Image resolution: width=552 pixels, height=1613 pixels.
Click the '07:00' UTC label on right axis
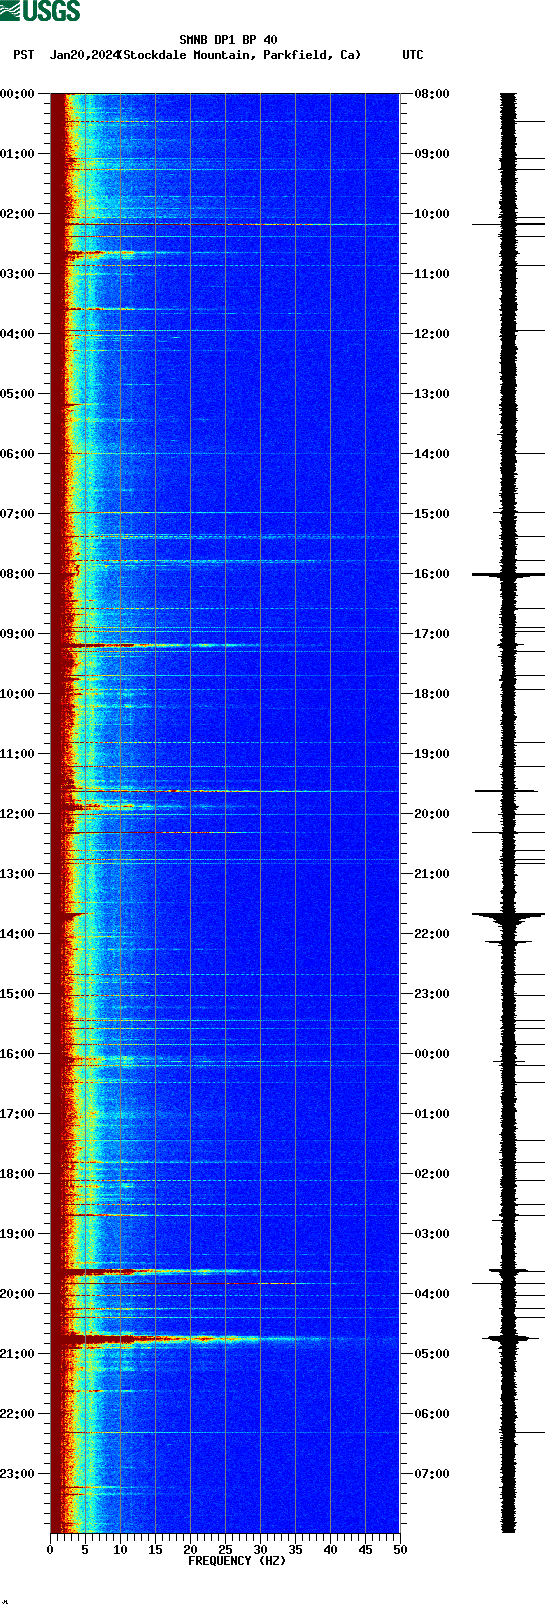[432, 1474]
